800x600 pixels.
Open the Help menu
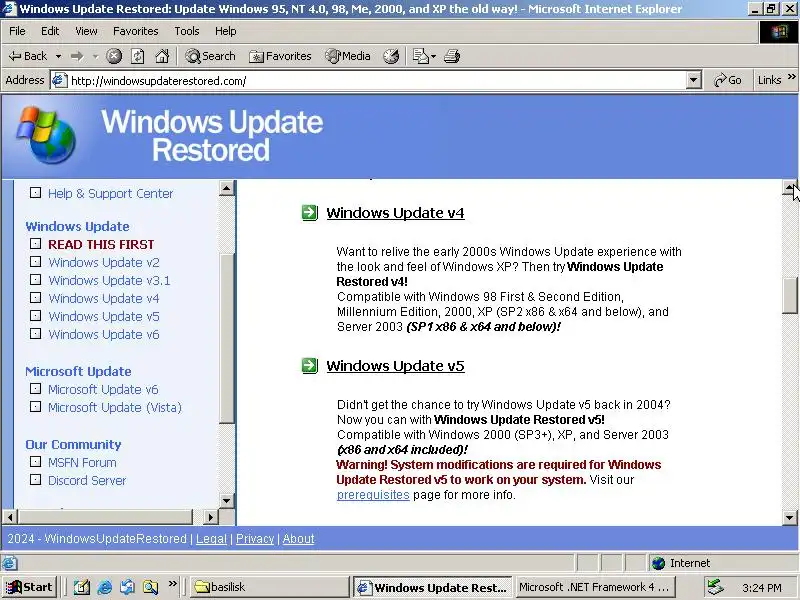tap(226, 31)
